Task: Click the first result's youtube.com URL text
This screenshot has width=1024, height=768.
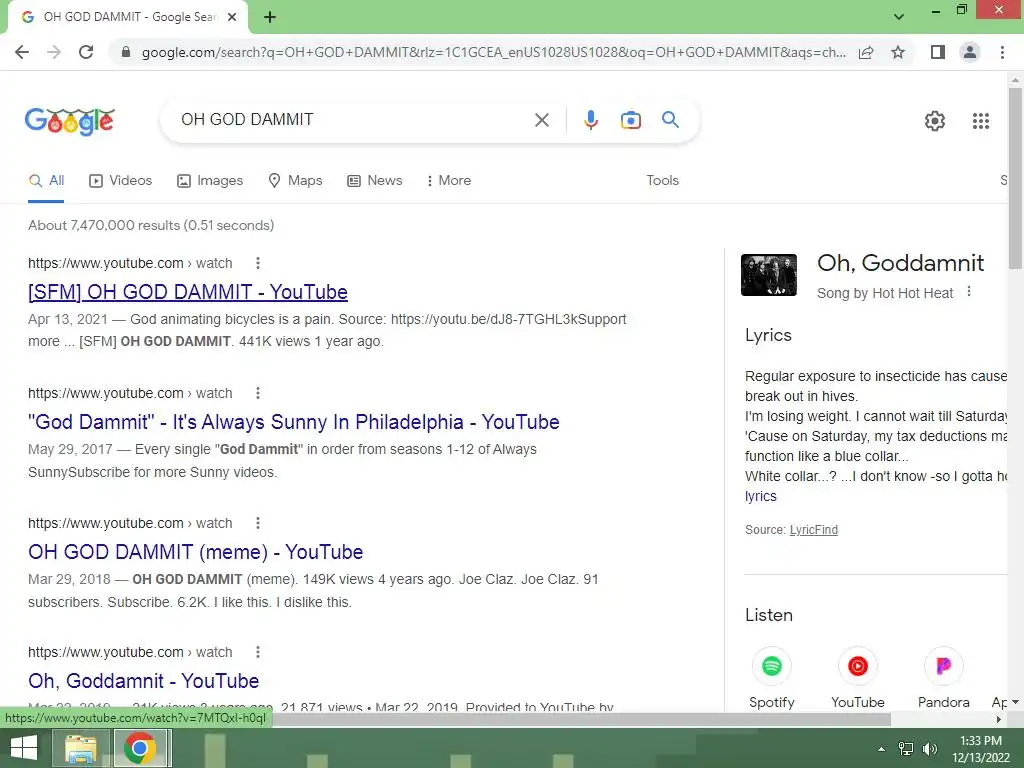Action: click(130, 263)
